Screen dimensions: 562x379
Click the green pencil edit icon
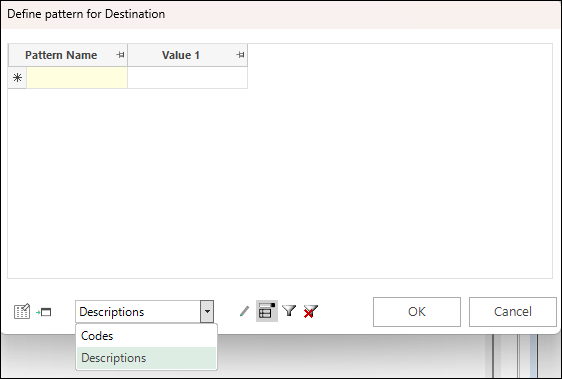[244, 311]
